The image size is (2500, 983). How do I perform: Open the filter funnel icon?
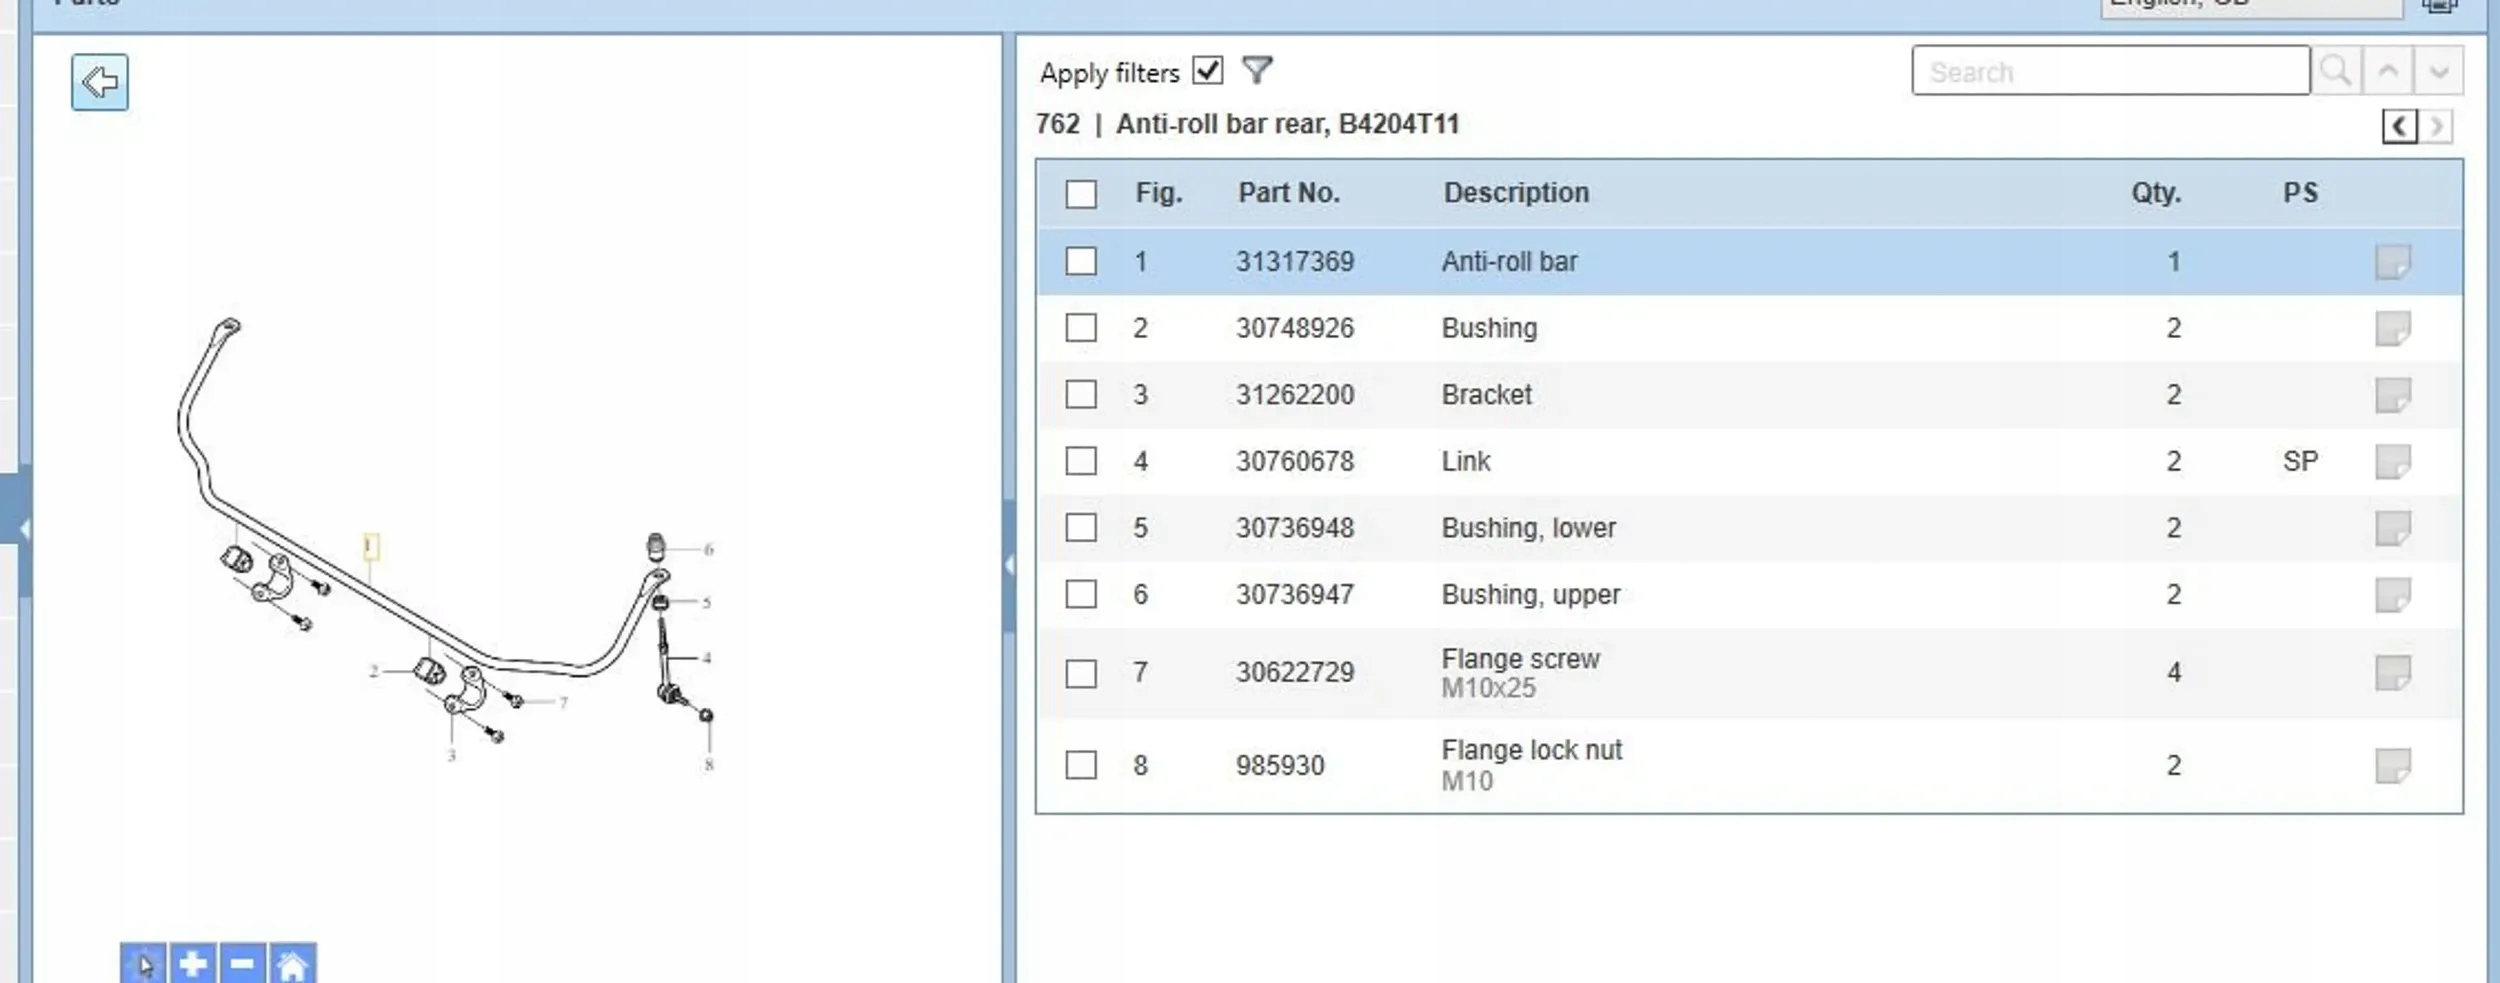(x=1257, y=70)
